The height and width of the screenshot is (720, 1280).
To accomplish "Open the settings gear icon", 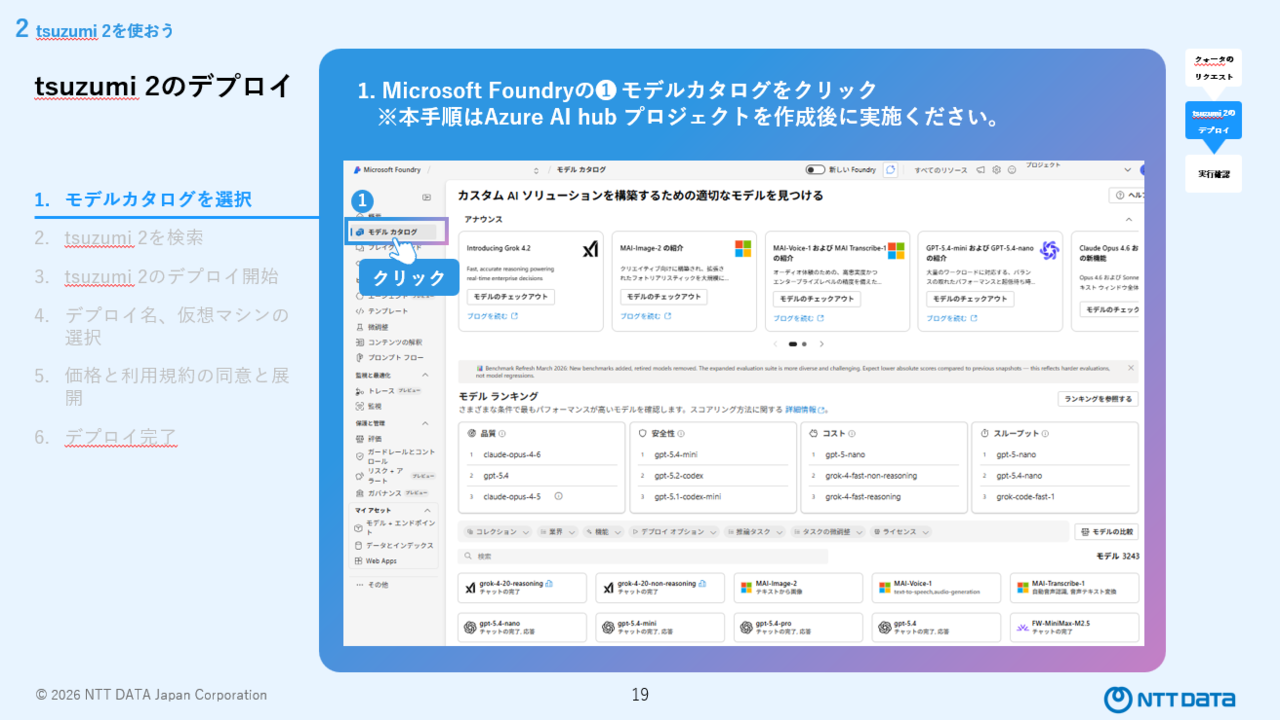I will (996, 170).
